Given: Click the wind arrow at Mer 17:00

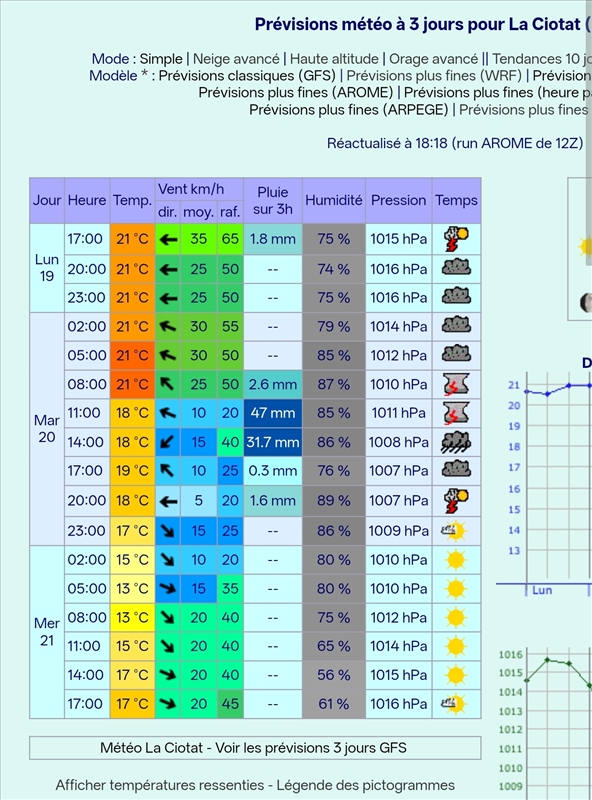Looking at the screenshot, I should pyautogui.click(x=167, y=704).
